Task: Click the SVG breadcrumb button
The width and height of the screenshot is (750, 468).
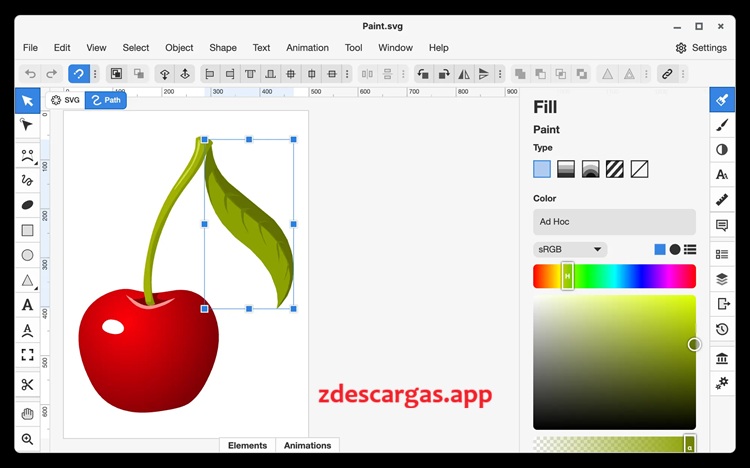Action: [x=66, y=100]
